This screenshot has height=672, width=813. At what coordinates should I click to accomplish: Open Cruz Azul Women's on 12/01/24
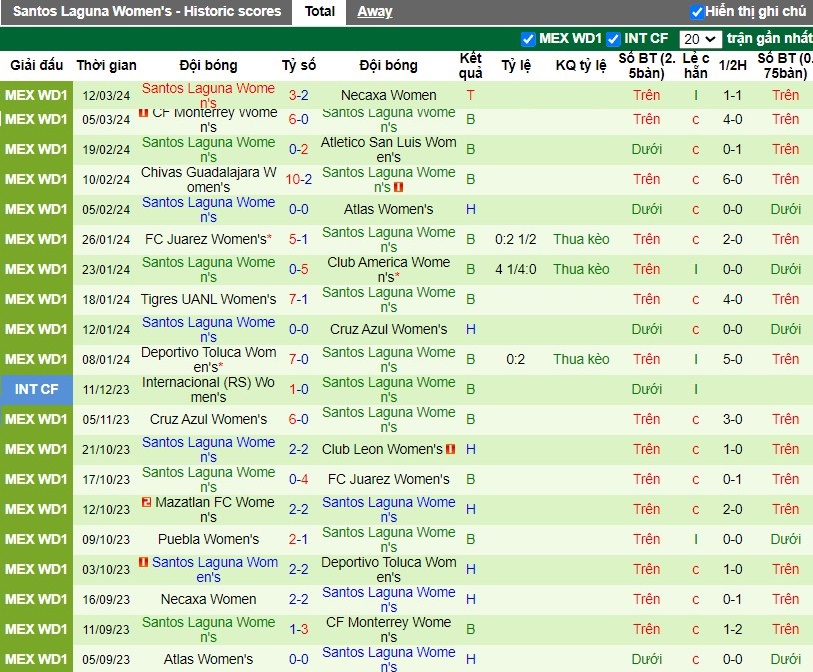388,329
